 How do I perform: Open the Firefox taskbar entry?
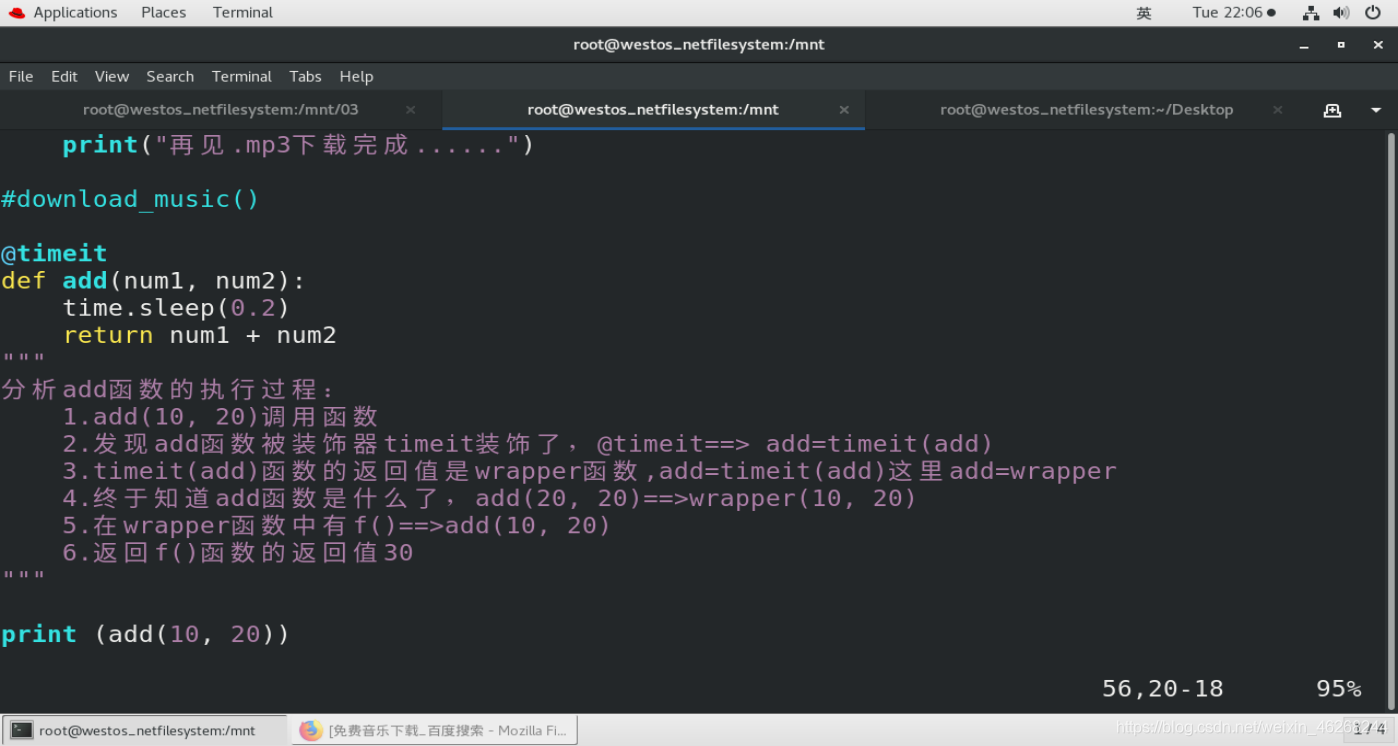tap(434, 730)
